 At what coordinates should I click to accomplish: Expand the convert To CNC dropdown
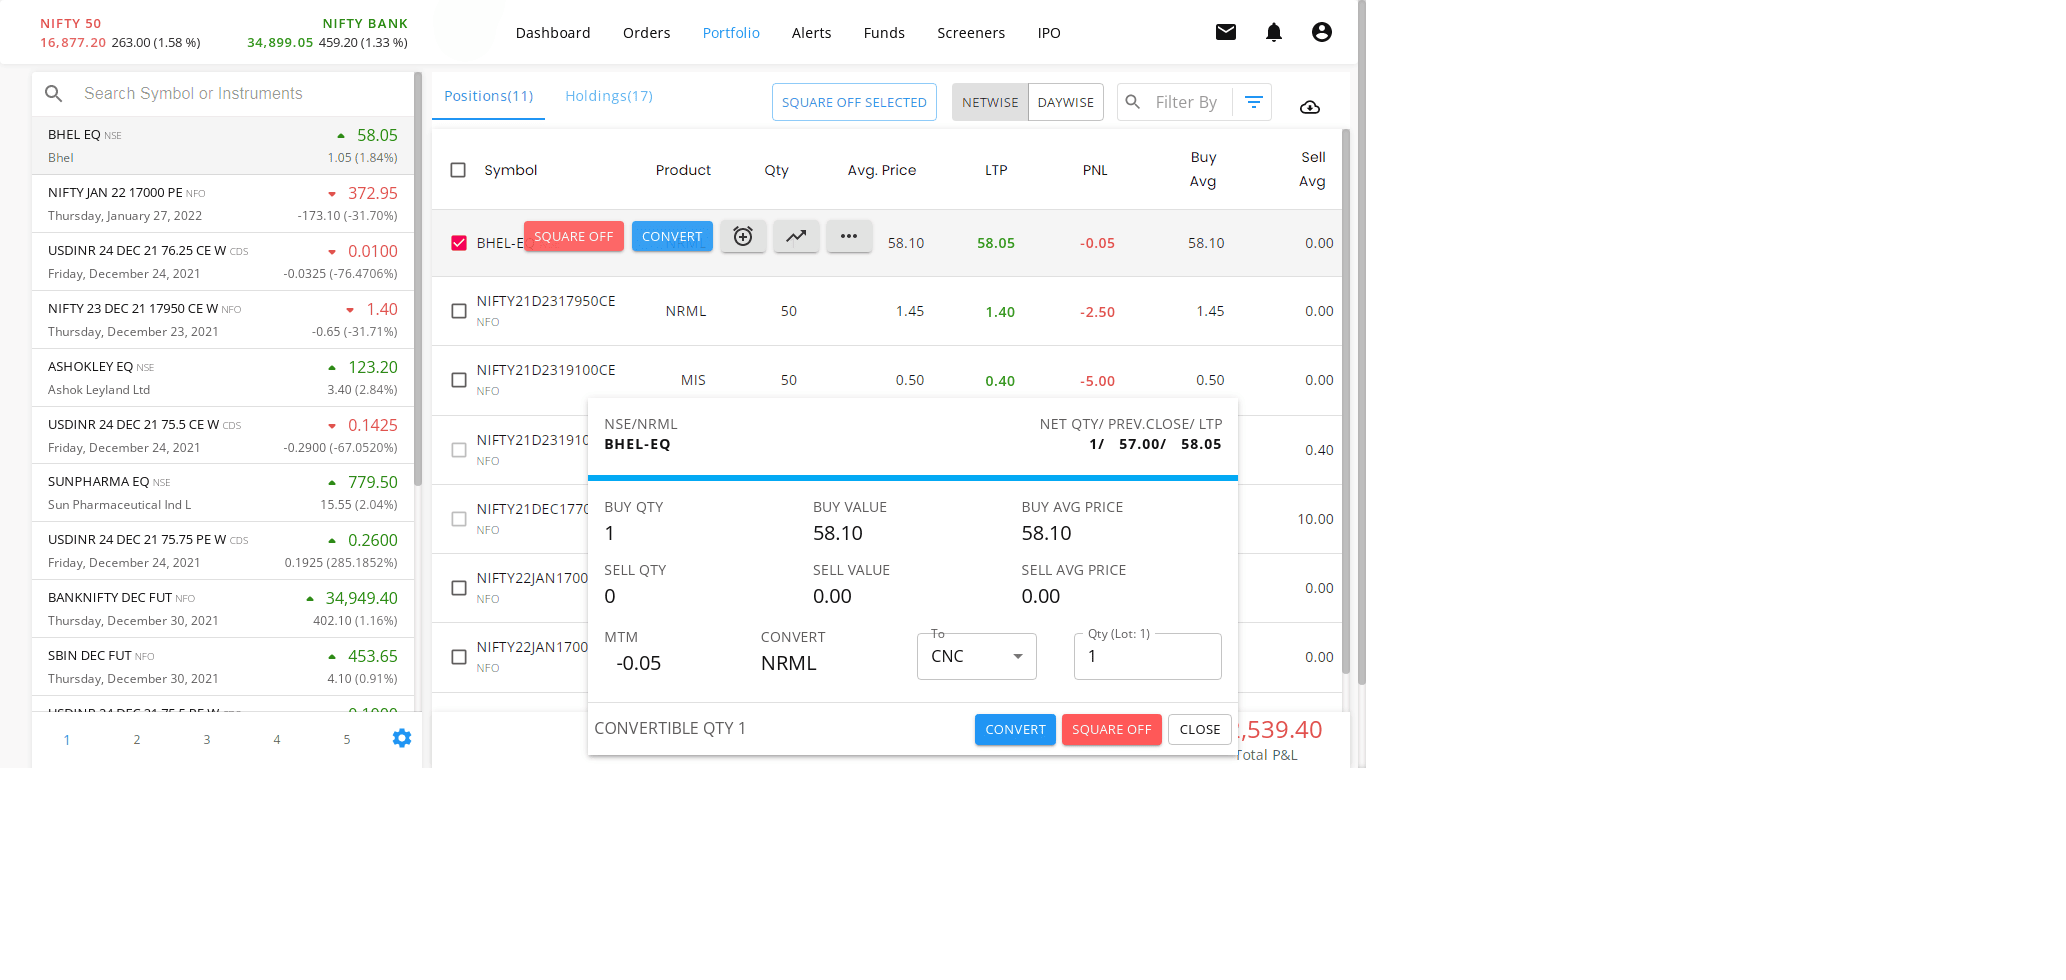[976, 657]
